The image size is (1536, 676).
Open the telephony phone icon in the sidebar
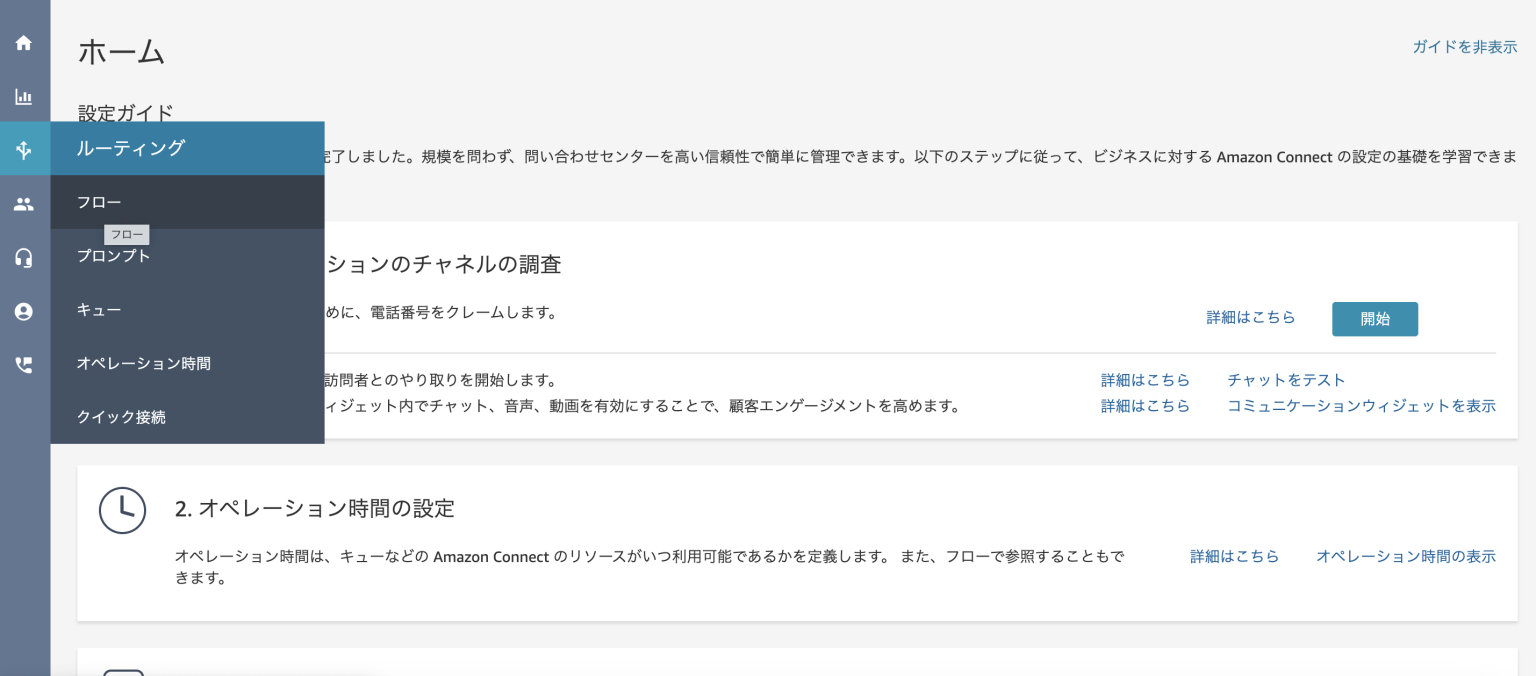click(24, 365)
